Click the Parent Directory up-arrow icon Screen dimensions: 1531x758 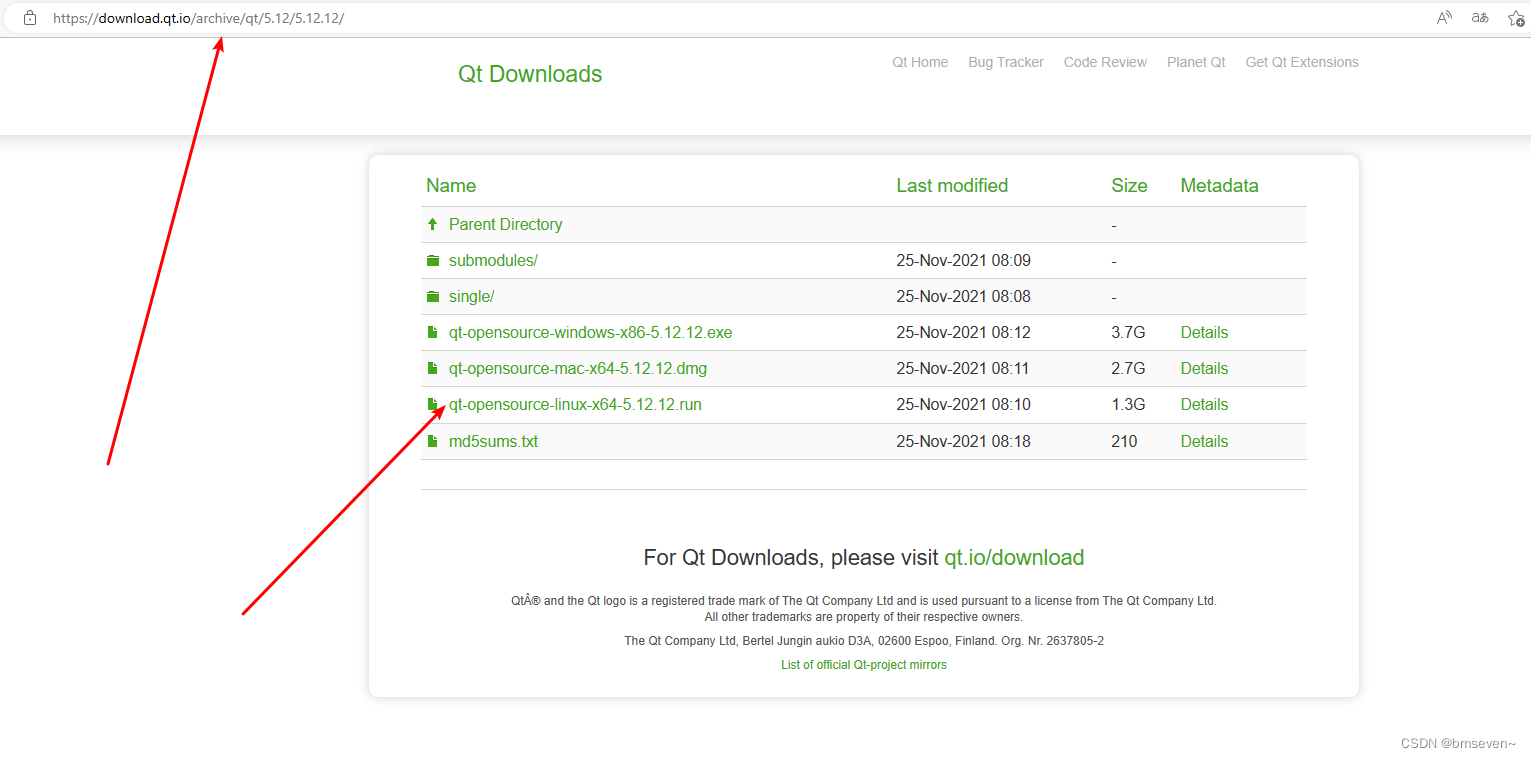click(x=433, y=224)
